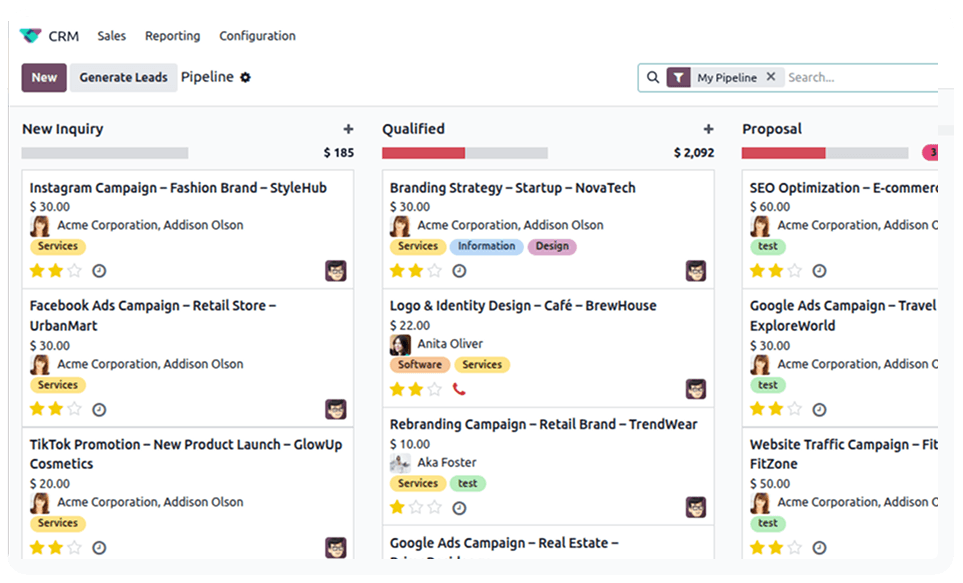Click phone activity icon on BrewHouse card

point(459,389)
